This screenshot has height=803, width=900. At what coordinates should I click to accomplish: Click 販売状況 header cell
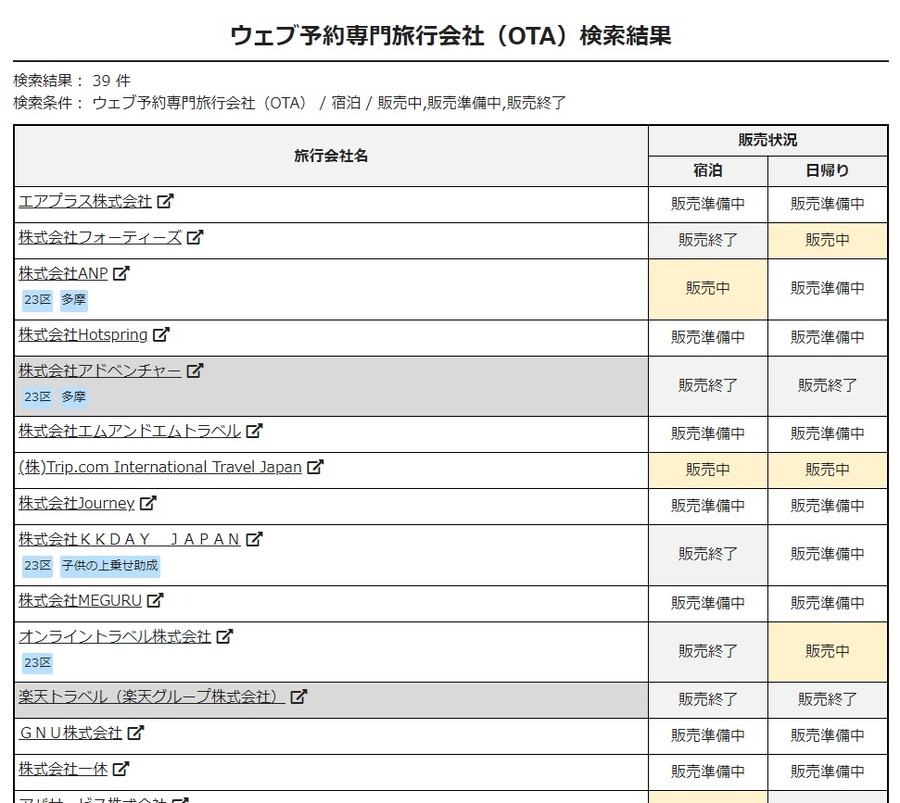click(768, 140)
